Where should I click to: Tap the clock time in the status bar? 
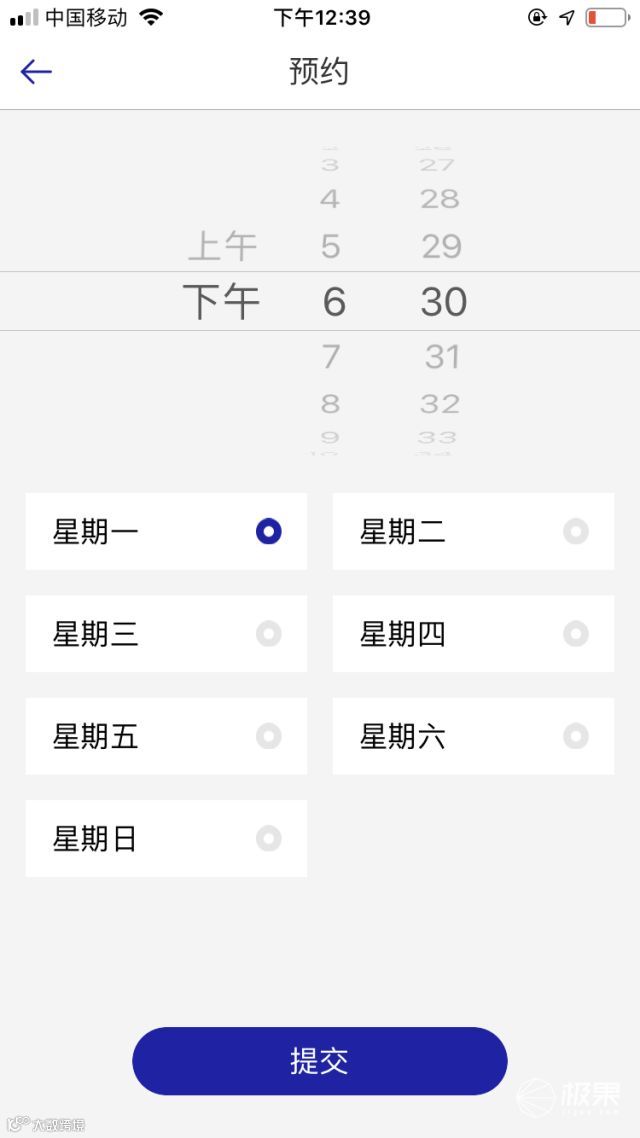[320, 16]
